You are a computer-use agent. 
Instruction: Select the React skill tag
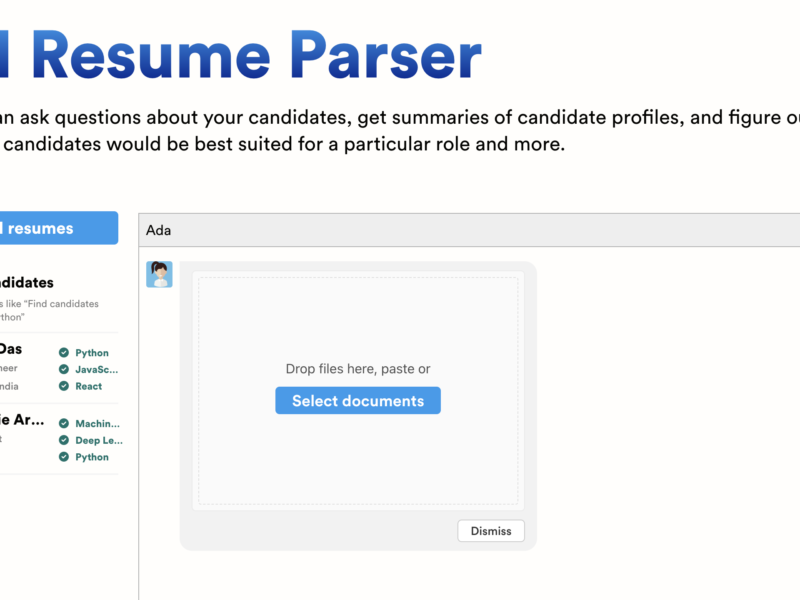tap(88, 386)
